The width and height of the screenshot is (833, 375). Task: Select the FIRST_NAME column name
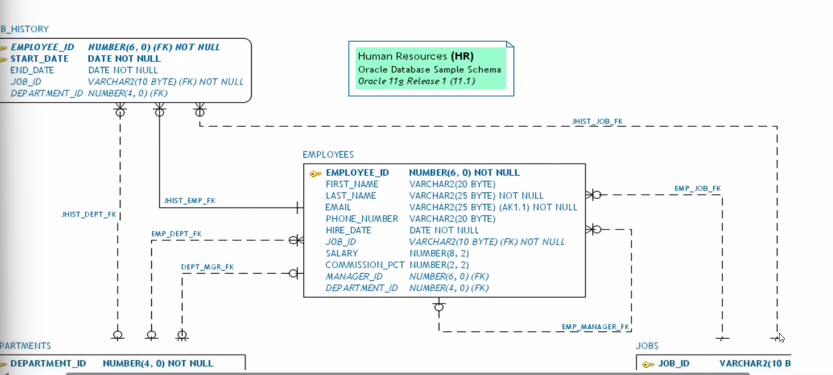coord(352,184)
